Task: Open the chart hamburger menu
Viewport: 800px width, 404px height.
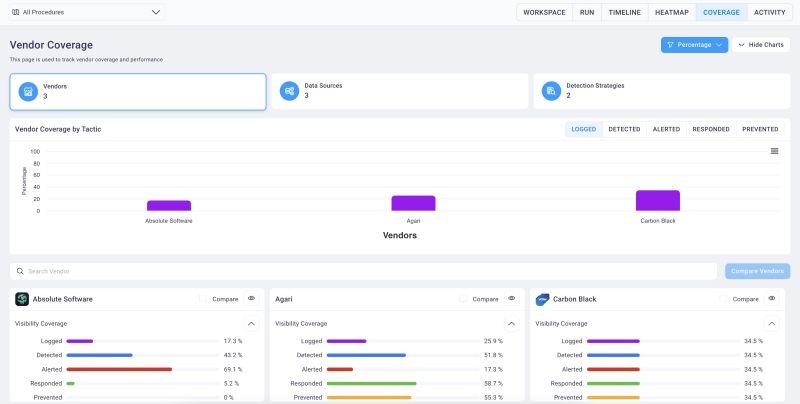Action: [774, 151]
